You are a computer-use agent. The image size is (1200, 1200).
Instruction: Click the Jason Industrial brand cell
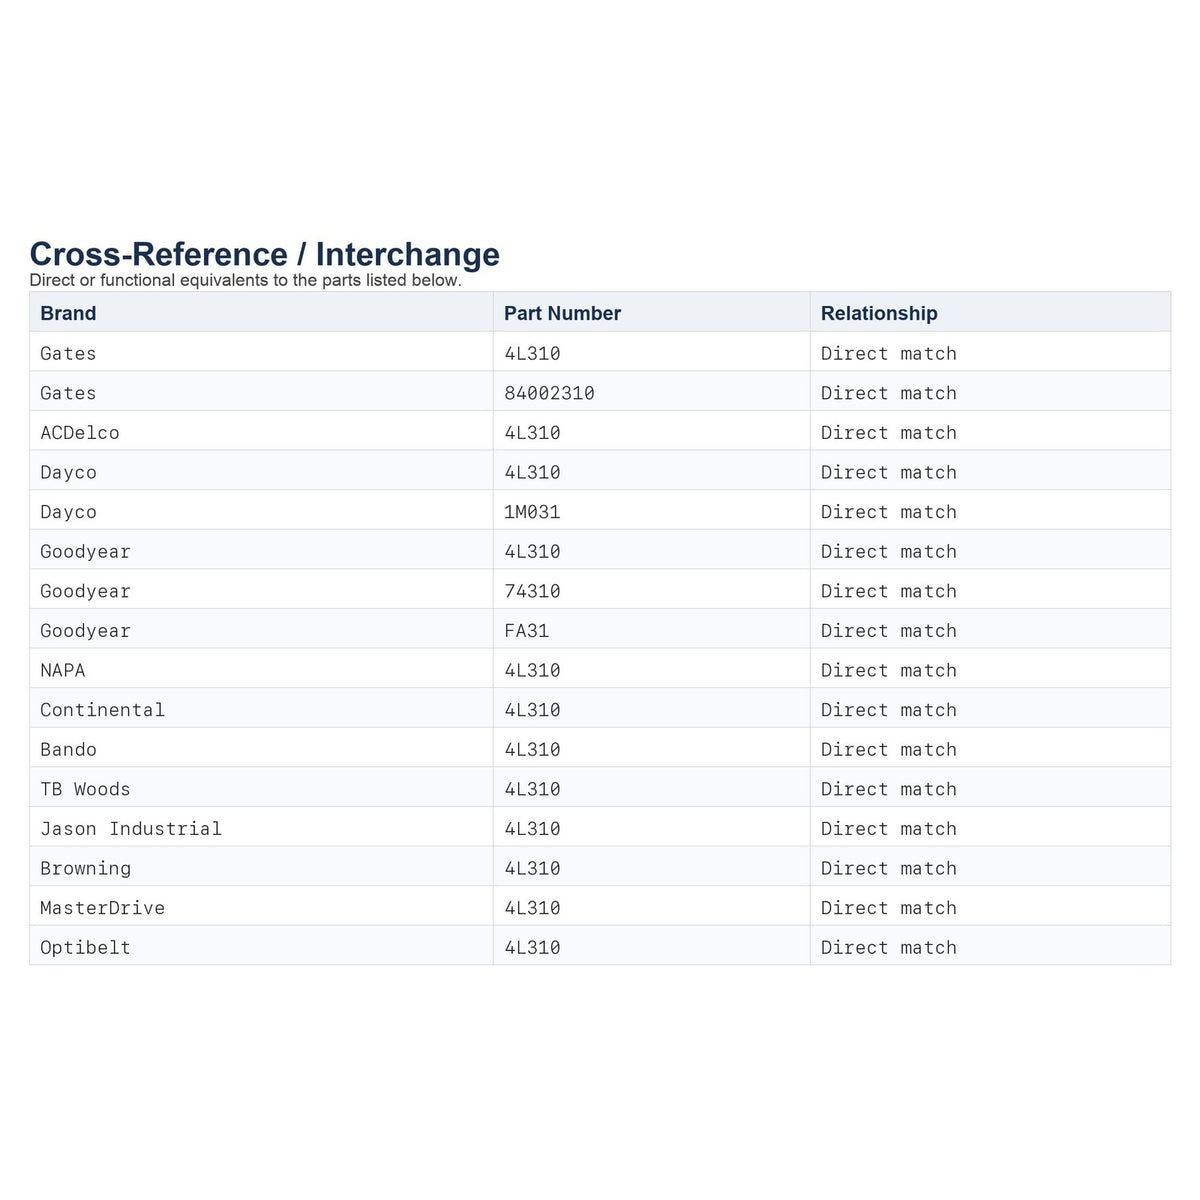tap(261, 829)
